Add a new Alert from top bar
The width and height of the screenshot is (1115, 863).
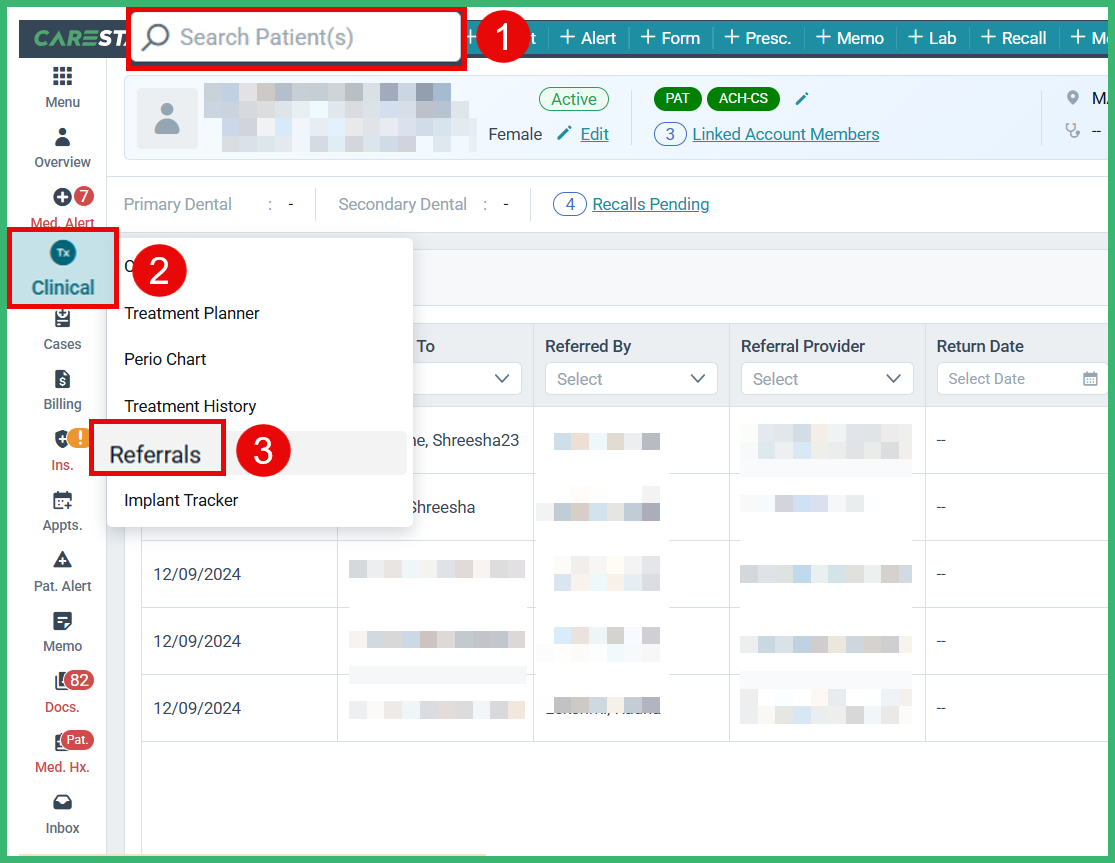[x=588, y=38]
